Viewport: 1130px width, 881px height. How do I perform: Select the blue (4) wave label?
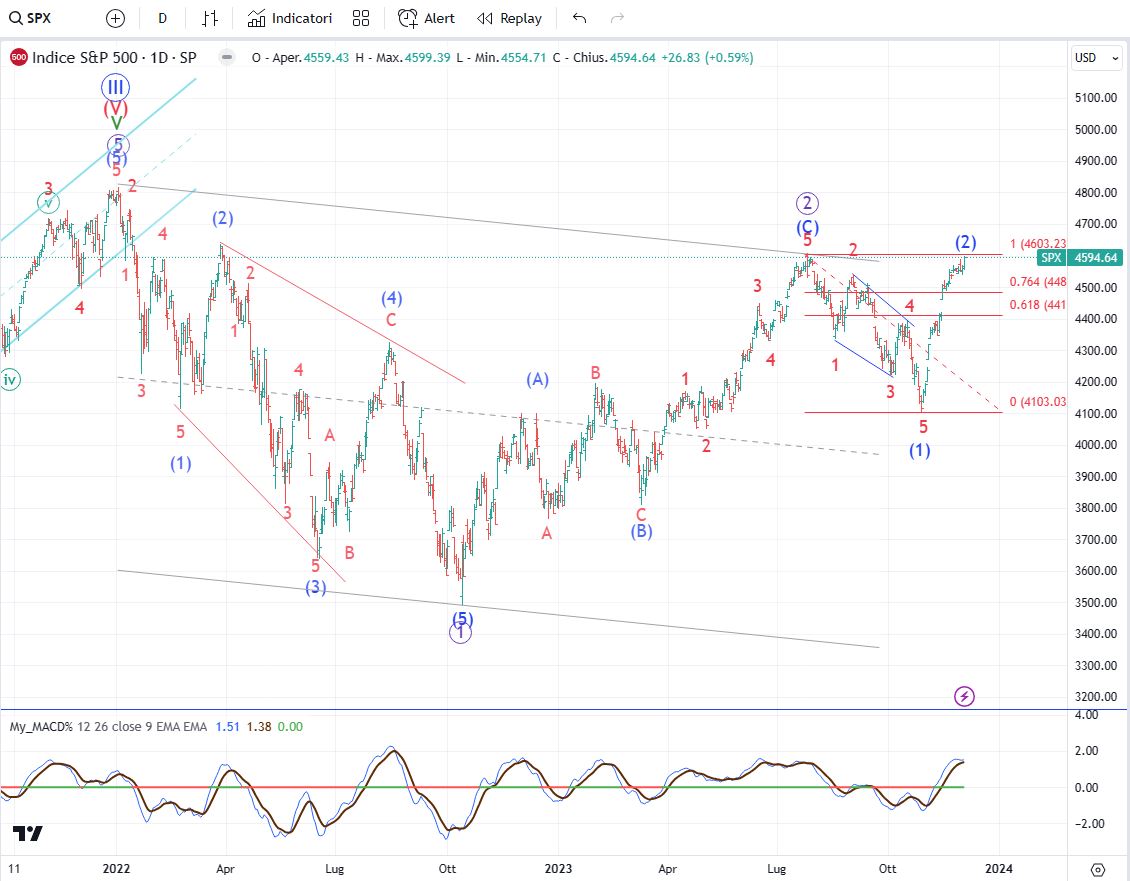(391, 298)
